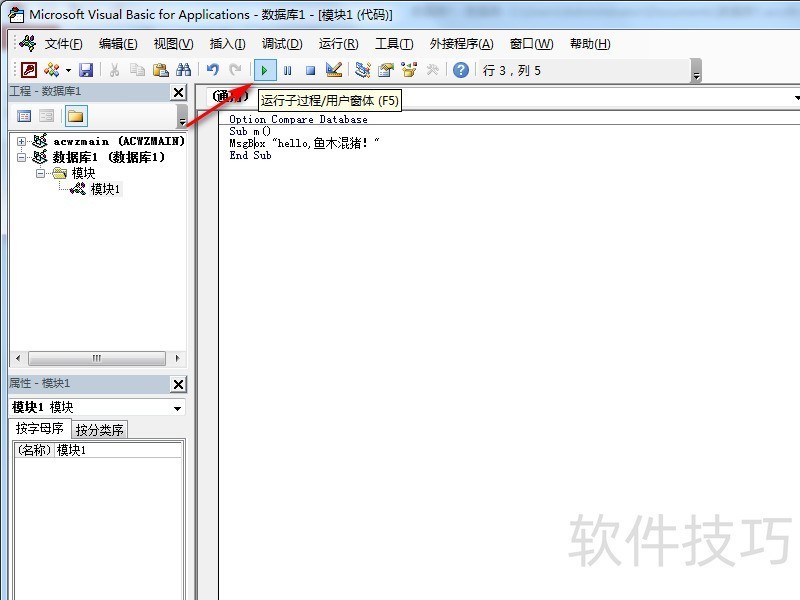Toggle Folders view in the project panel

tap(75, 116)
